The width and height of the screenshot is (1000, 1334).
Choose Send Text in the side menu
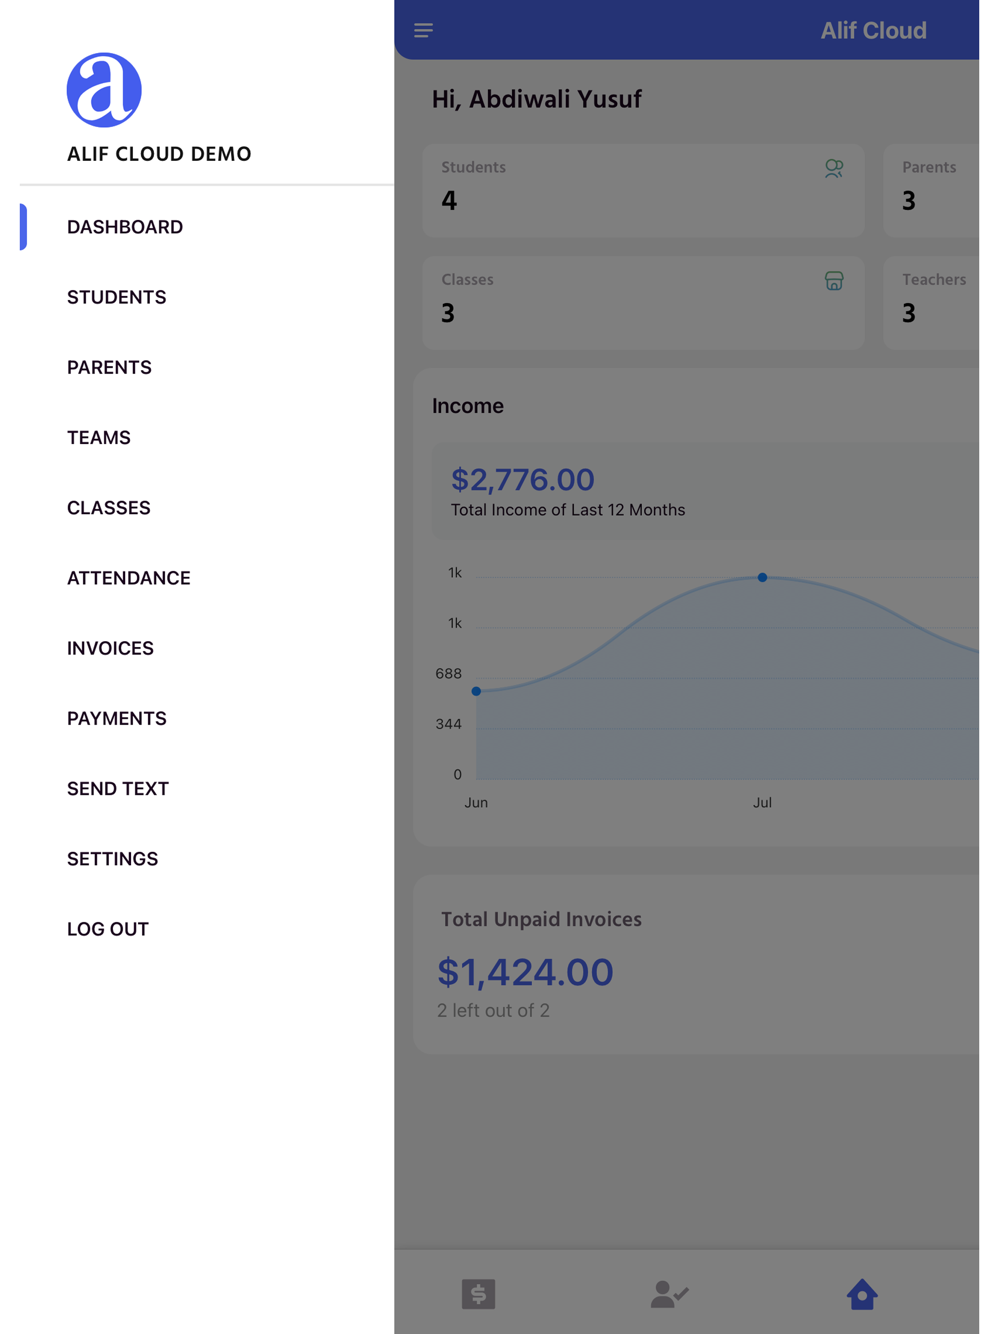click(118, 788)
